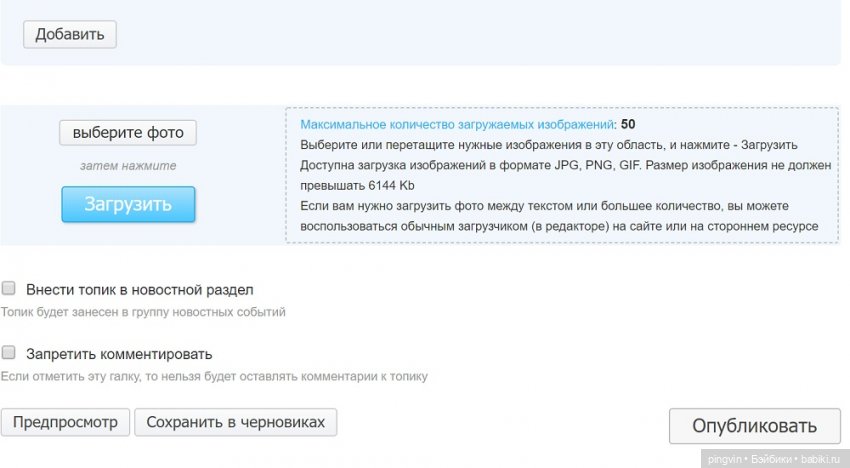Open Предпросмотр of the topic
The height and width of the screenshot is (468, 850).
pyautogui.click(x=65, y=423)
